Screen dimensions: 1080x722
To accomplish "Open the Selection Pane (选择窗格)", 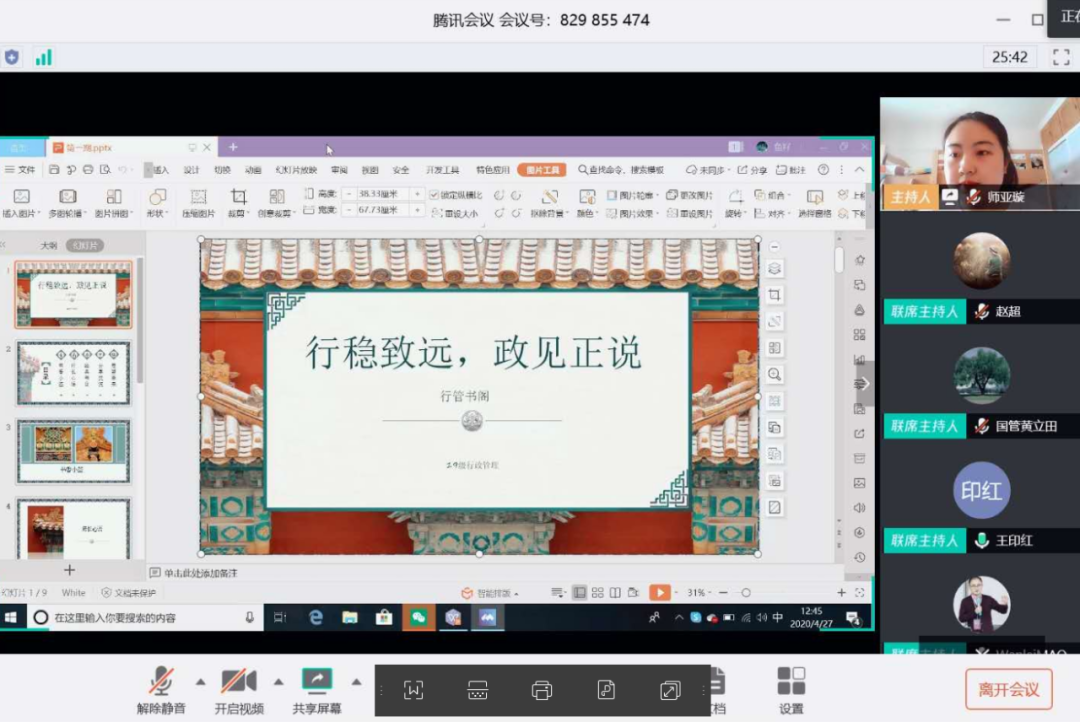I will coord(814,203).
